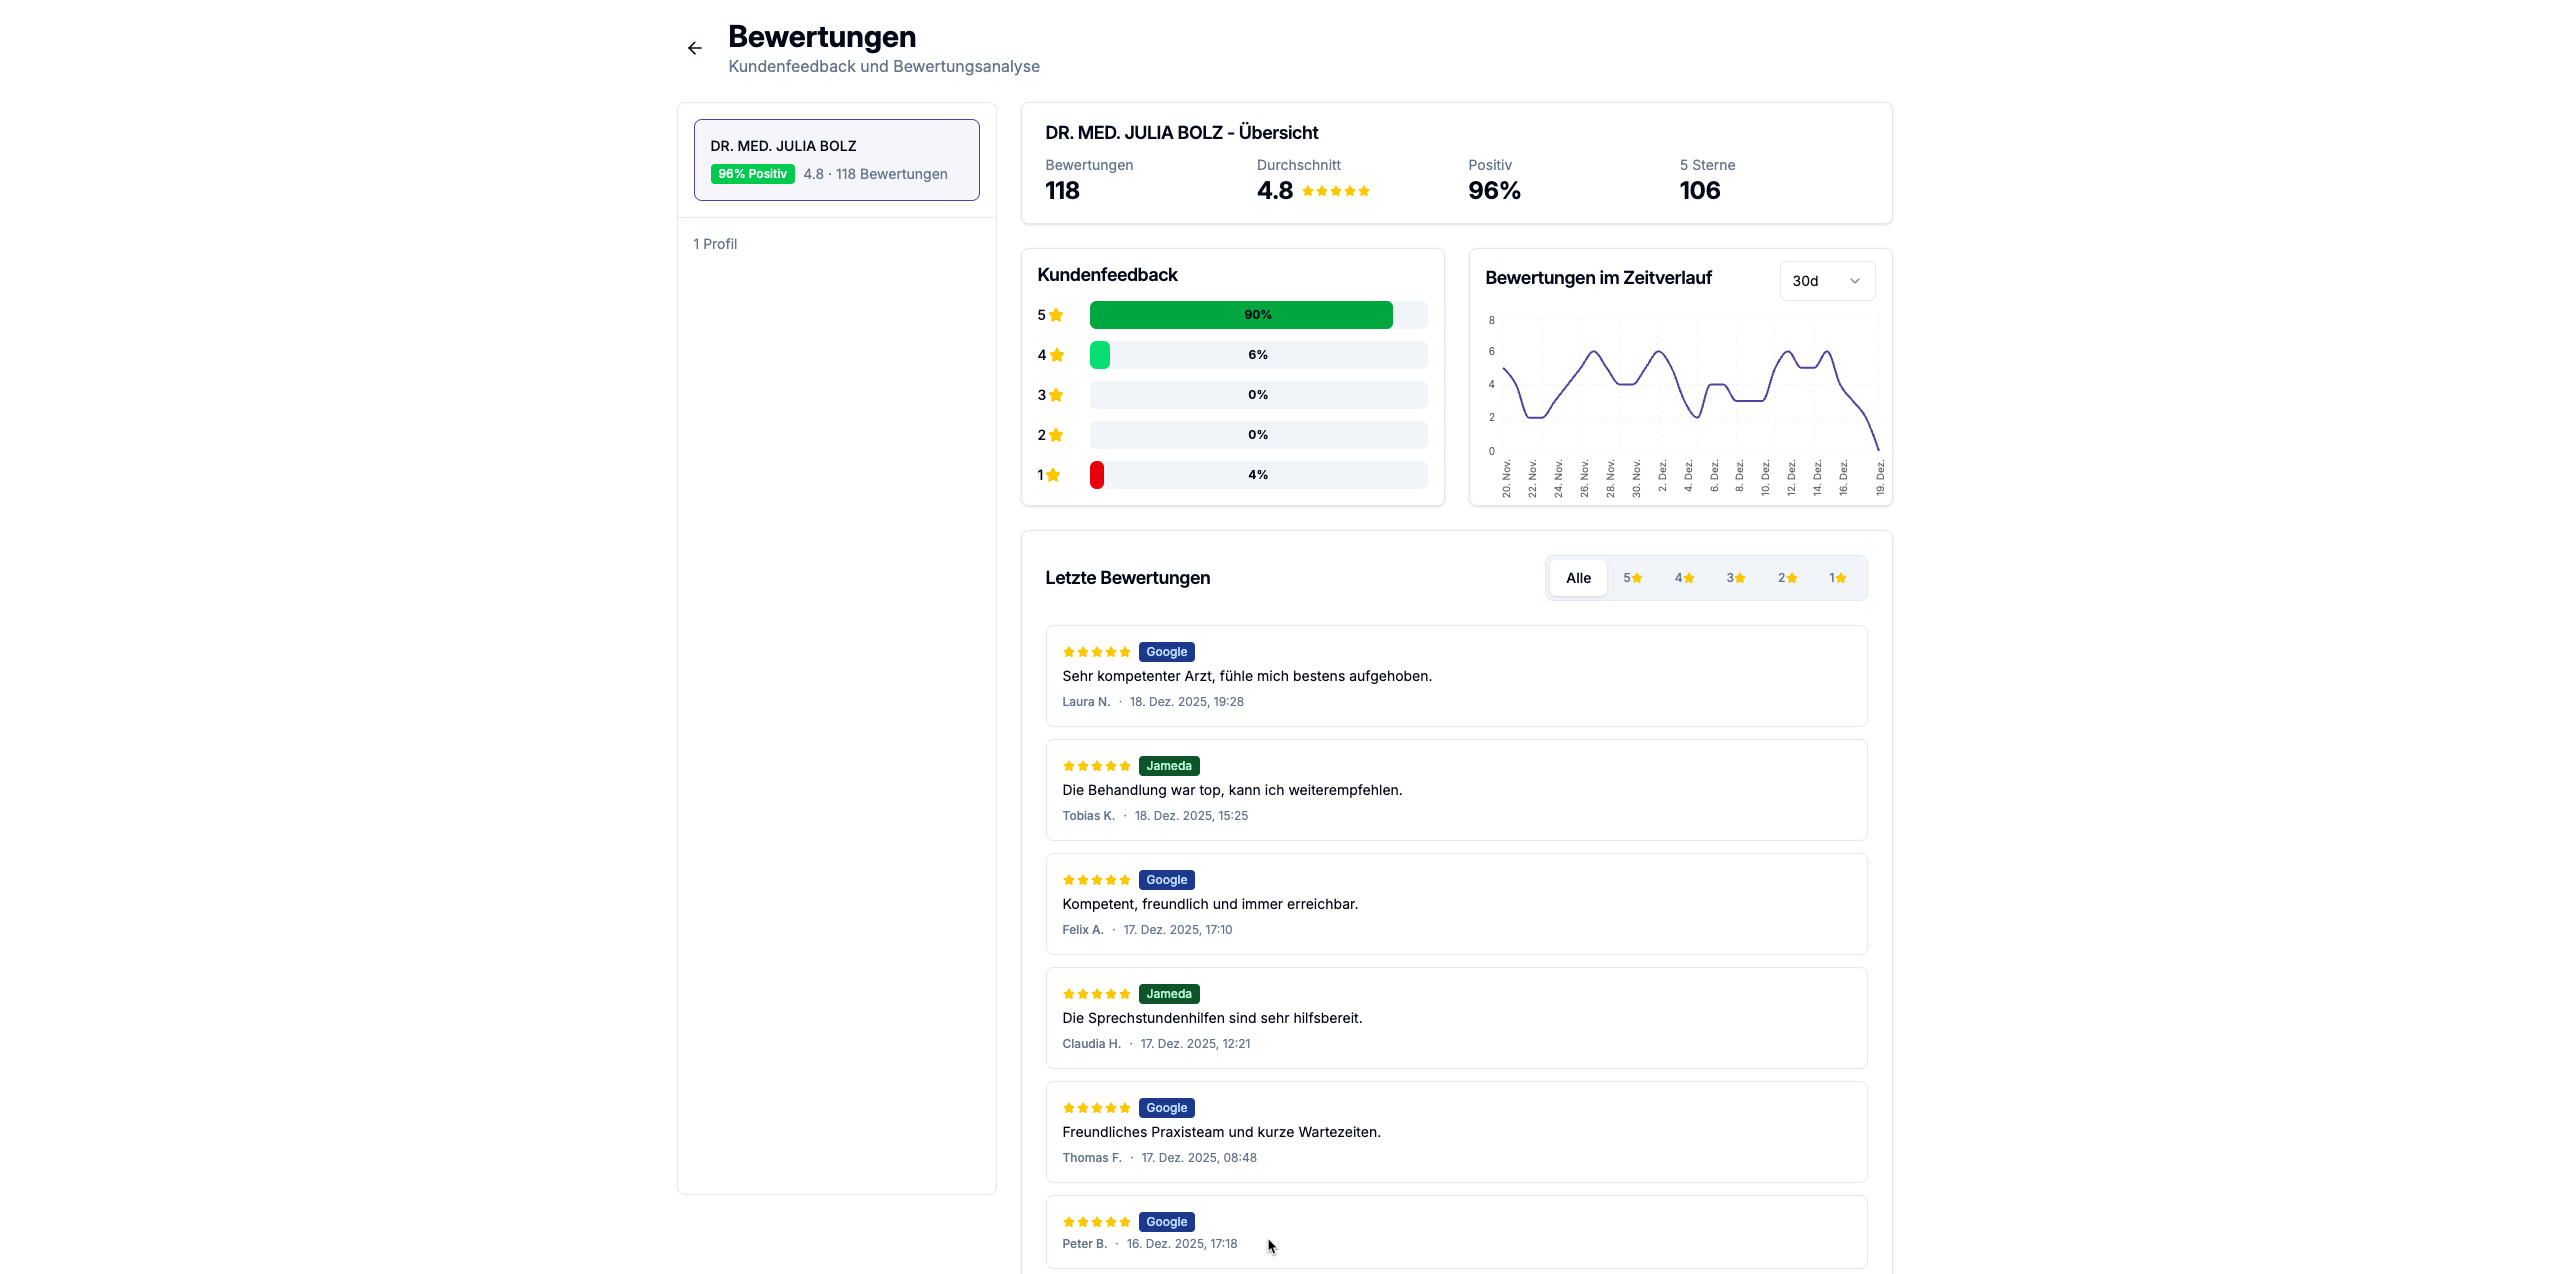The width and height of the screenshot is (2567, 1274).
Task: Filter reviews by 1 star
Action: pos(1837,578)
